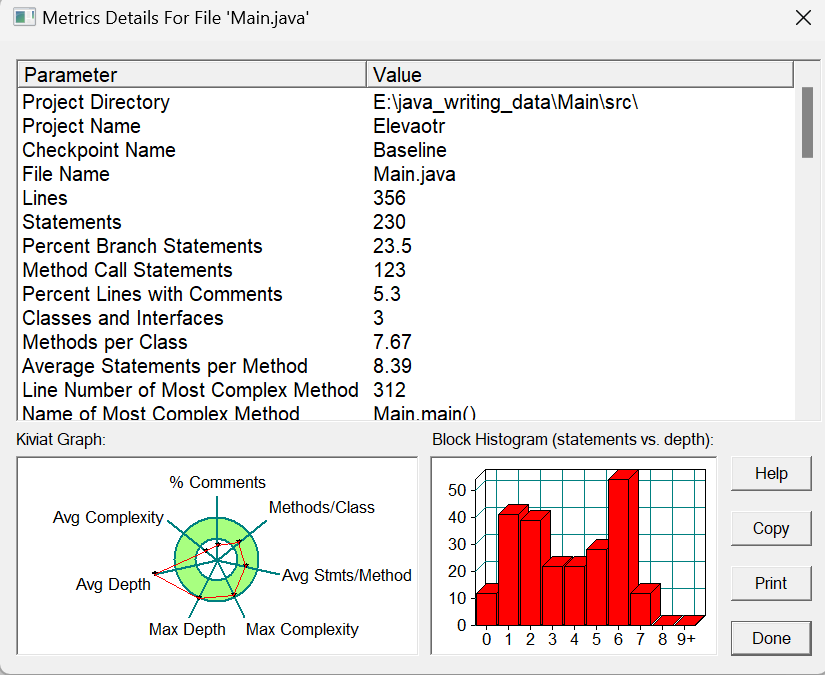Image resolution: width=825 pixels, height=675 pixels.
Task: Click the Methods/Class axis label
Action: 321,507
